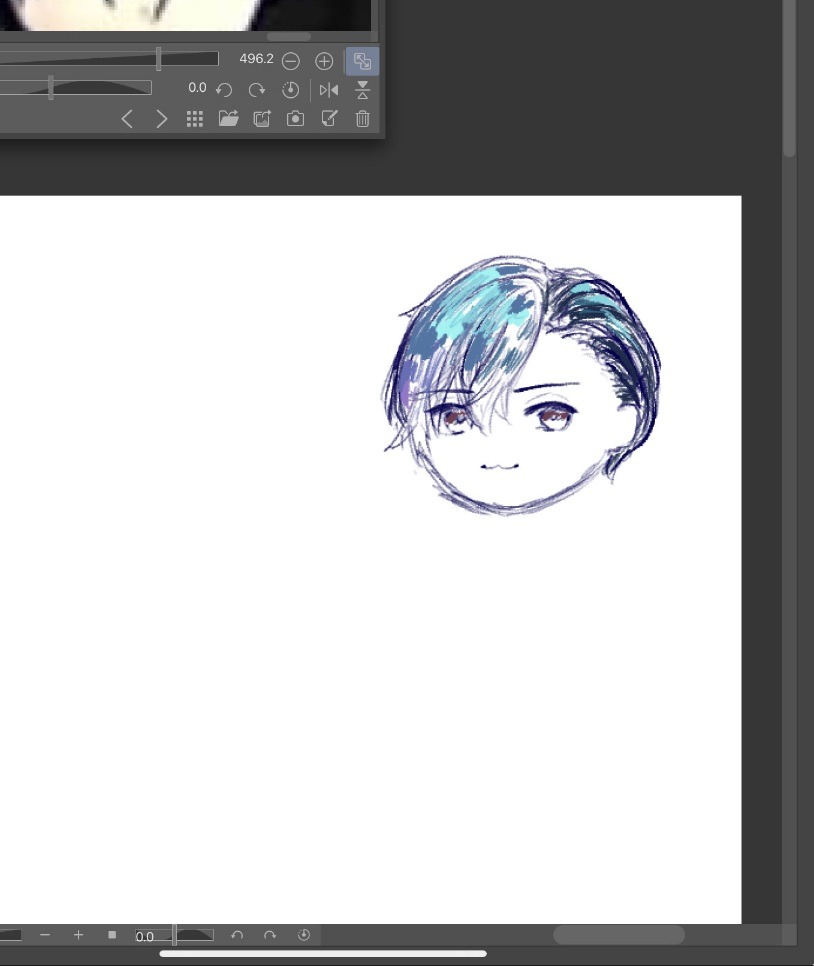Delete the current Sub View image
The width and height of the screenshot is (814, 966).
click(362, 119)
